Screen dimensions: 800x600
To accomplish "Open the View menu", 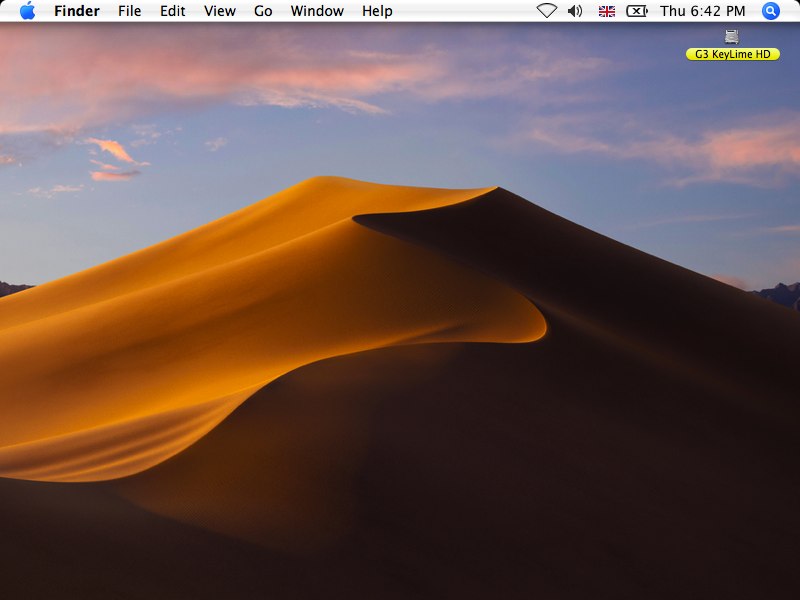I will pos(219,11).
